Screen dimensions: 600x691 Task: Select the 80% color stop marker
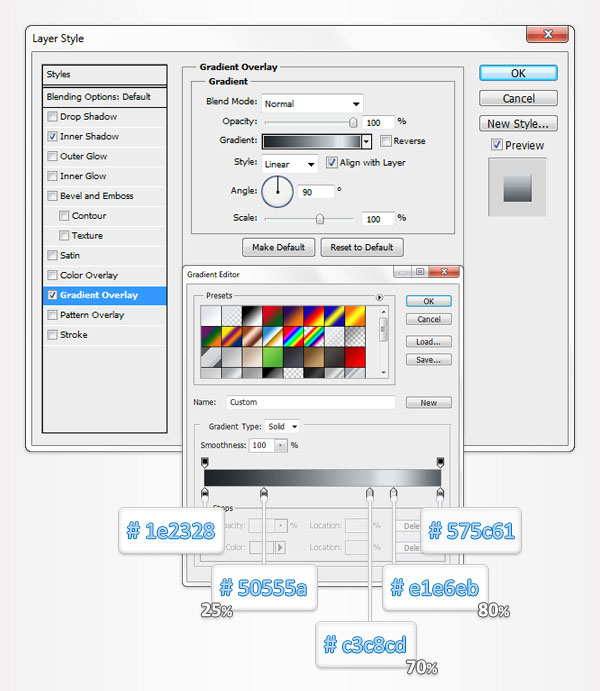pos(393,493)
